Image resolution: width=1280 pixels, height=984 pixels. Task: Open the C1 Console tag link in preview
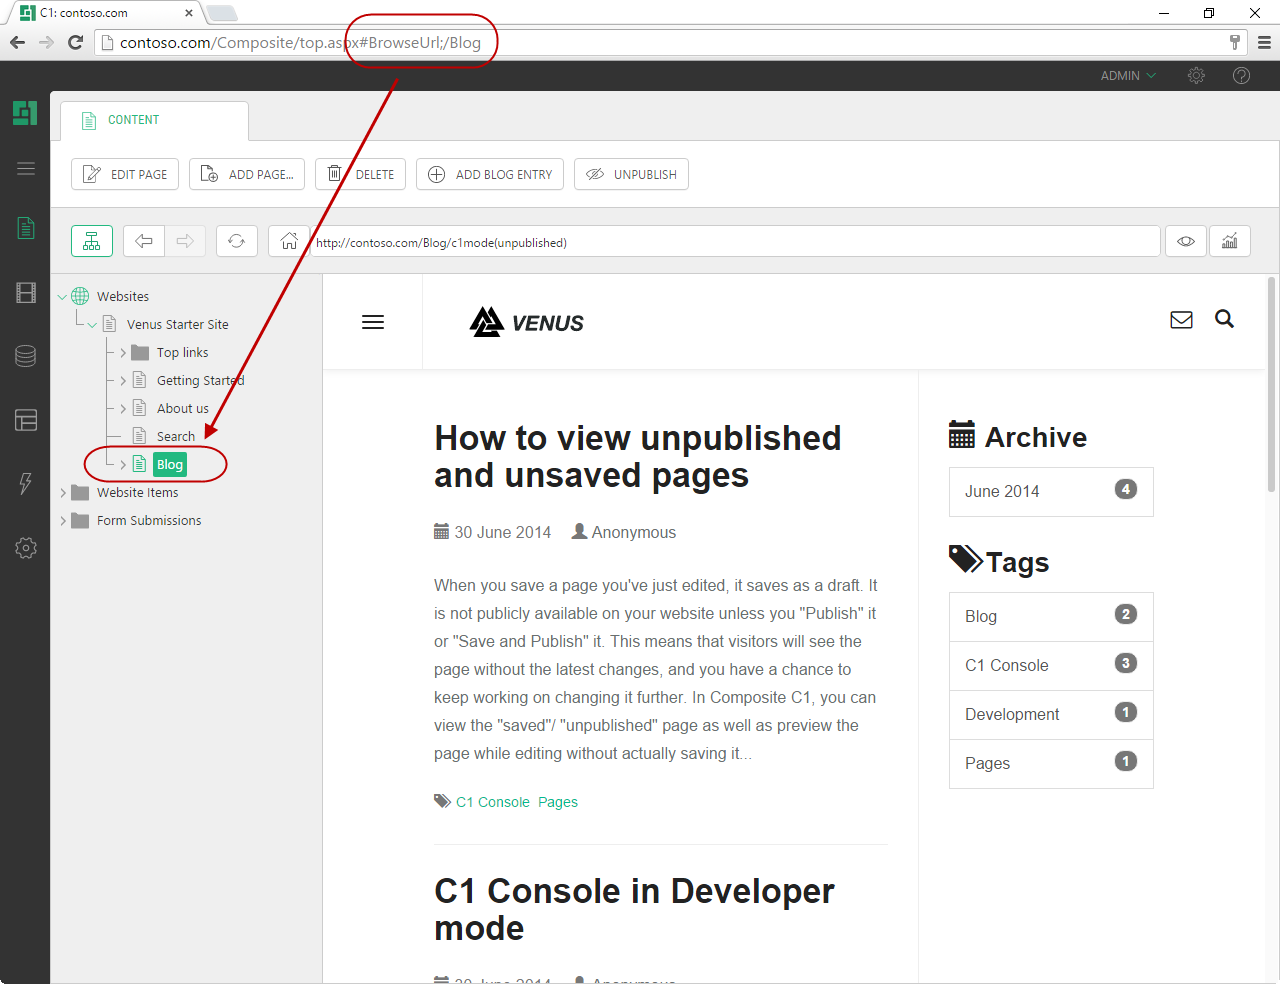click(492, 802)
